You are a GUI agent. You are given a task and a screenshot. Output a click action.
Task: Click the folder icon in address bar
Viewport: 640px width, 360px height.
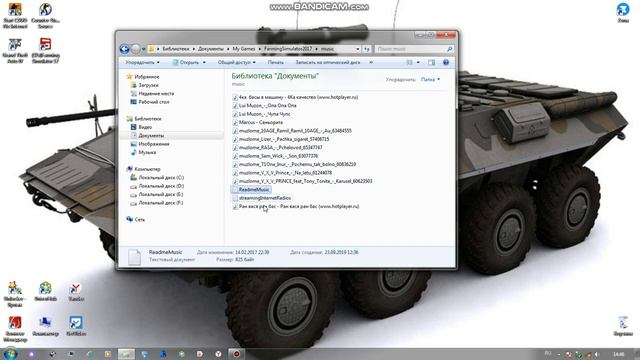point(151,49)
